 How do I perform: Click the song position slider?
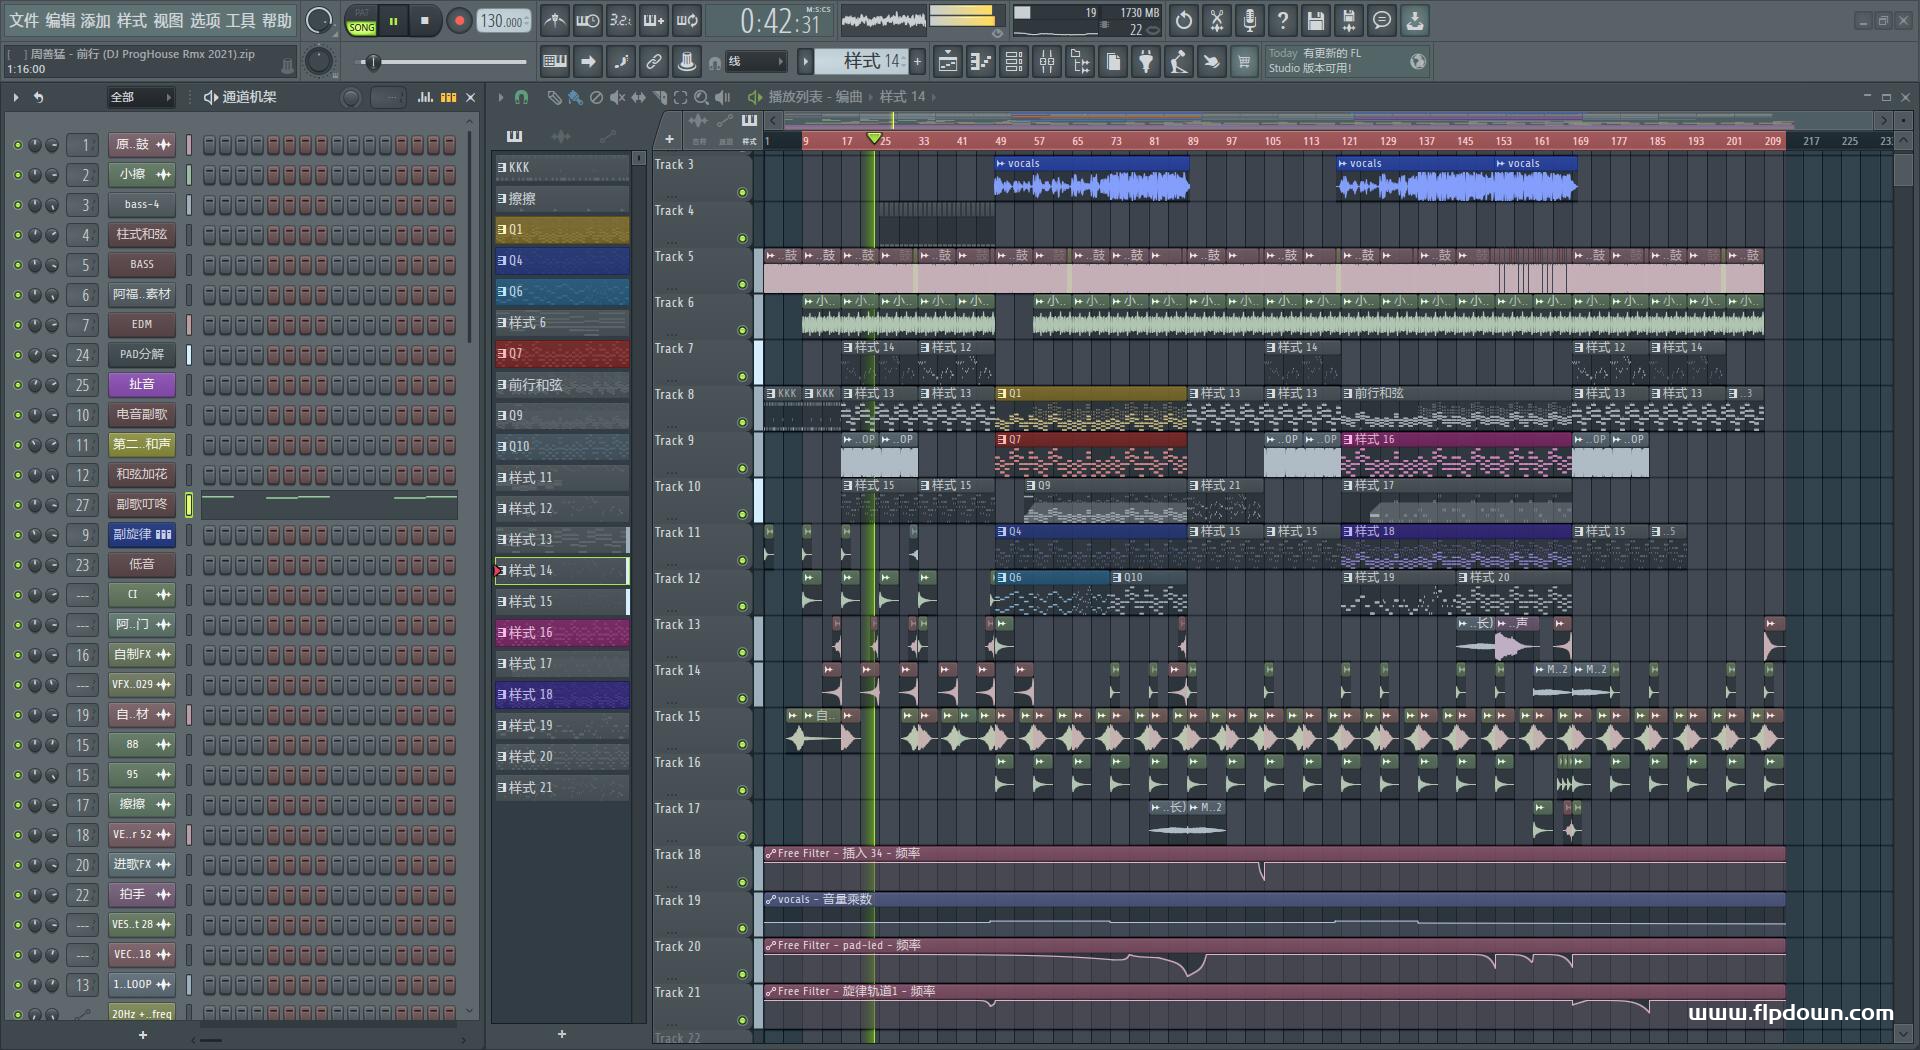(x=443, y=62)
